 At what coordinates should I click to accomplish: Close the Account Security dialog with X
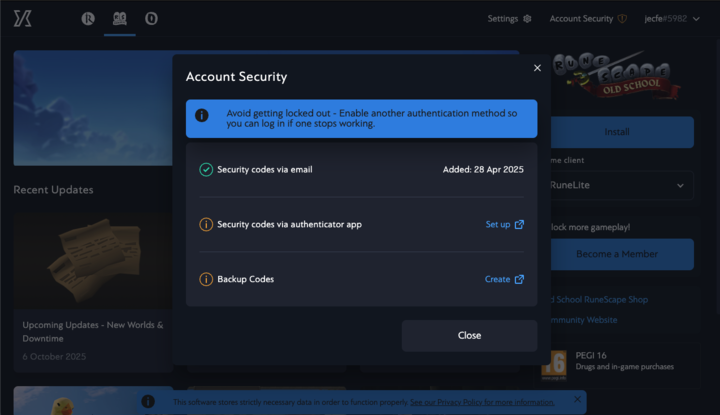(x=537, y=68)
